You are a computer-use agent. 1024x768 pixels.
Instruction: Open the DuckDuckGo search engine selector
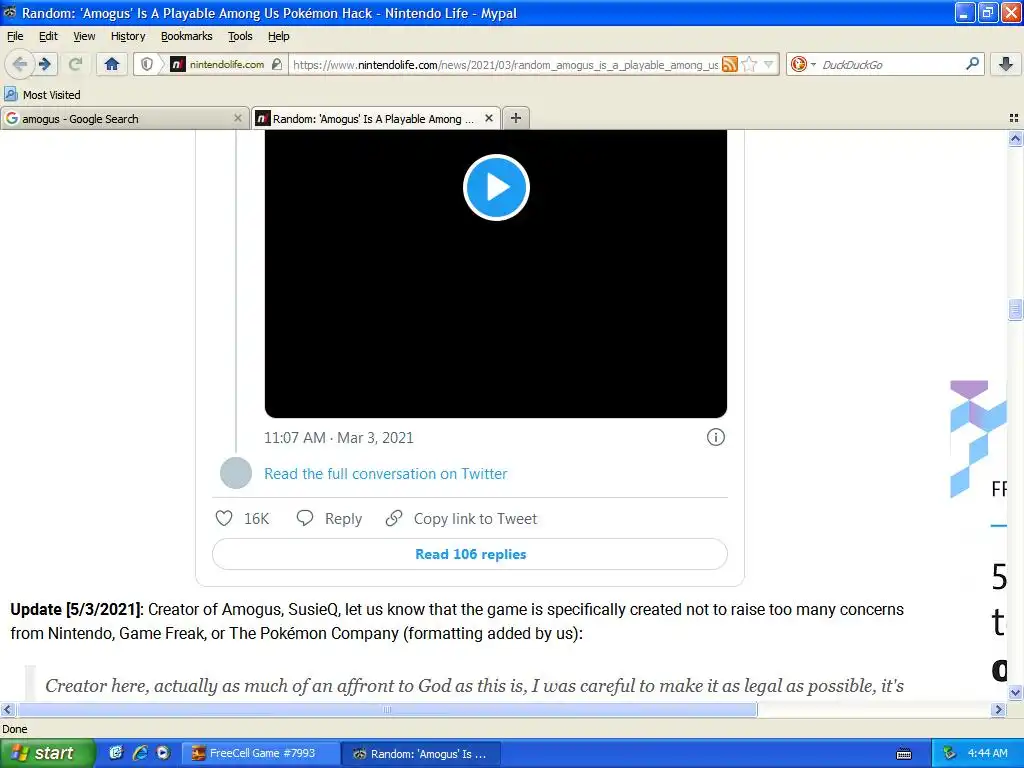pyautogui.click(x=803, y=64)
